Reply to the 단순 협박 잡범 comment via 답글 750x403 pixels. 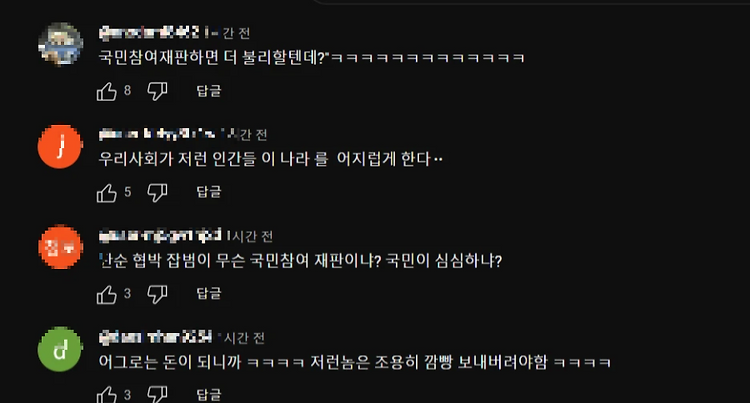pos(209,294)
